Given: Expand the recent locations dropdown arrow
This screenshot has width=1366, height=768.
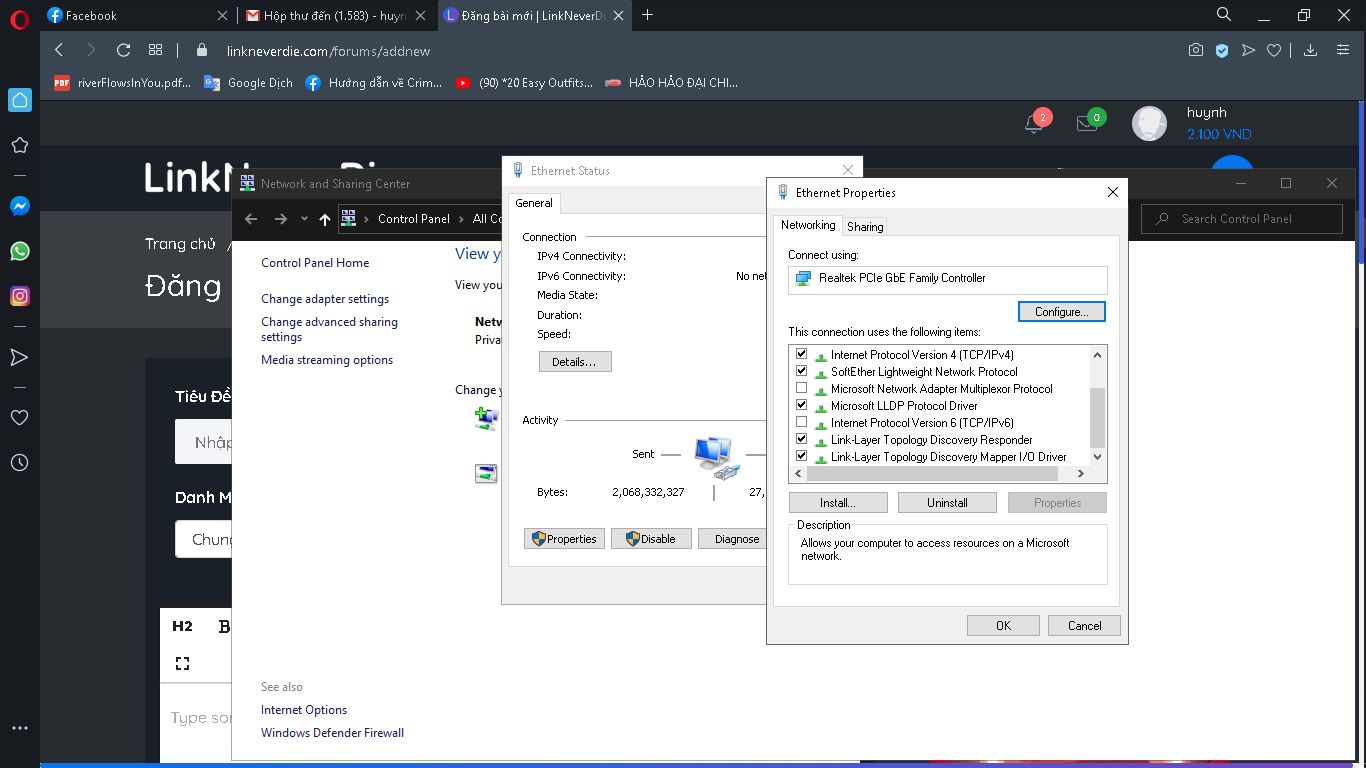Looking at the screenshot, I should click(304, 219).
